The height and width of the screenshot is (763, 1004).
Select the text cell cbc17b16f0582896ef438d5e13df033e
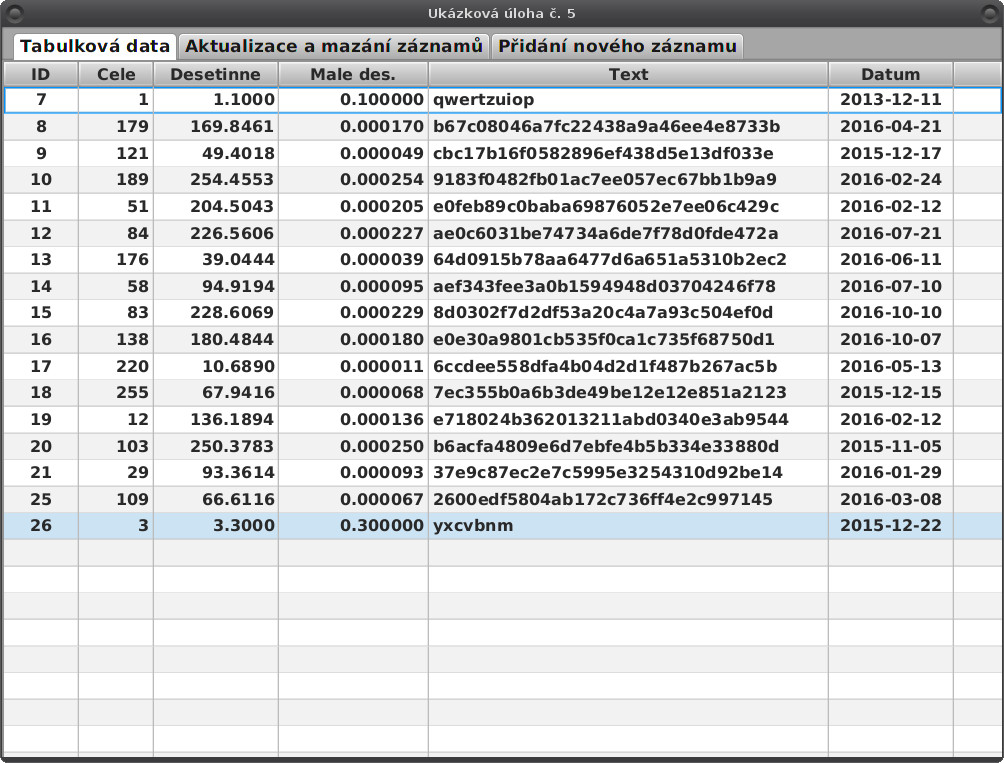coord(628,154)
